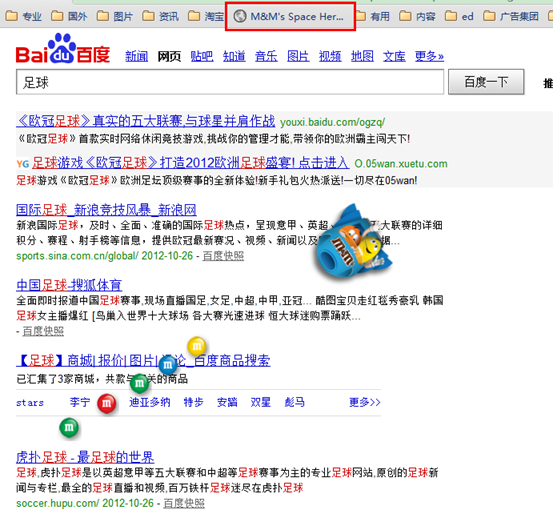Click the 百度一下 search button

click(486, 82)
